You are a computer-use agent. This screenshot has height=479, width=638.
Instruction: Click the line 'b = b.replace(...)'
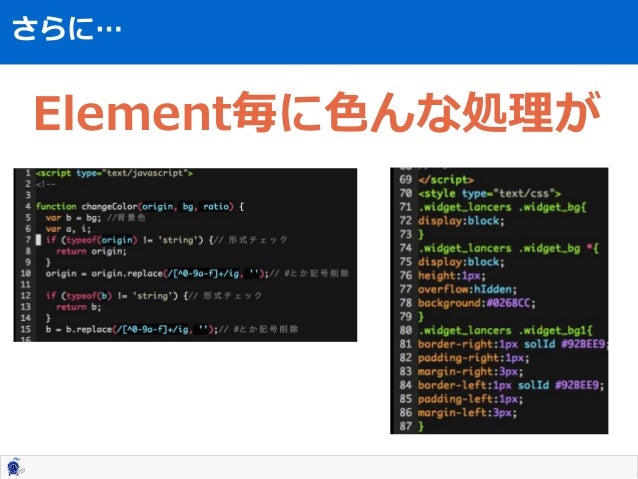tap(172, 329)
